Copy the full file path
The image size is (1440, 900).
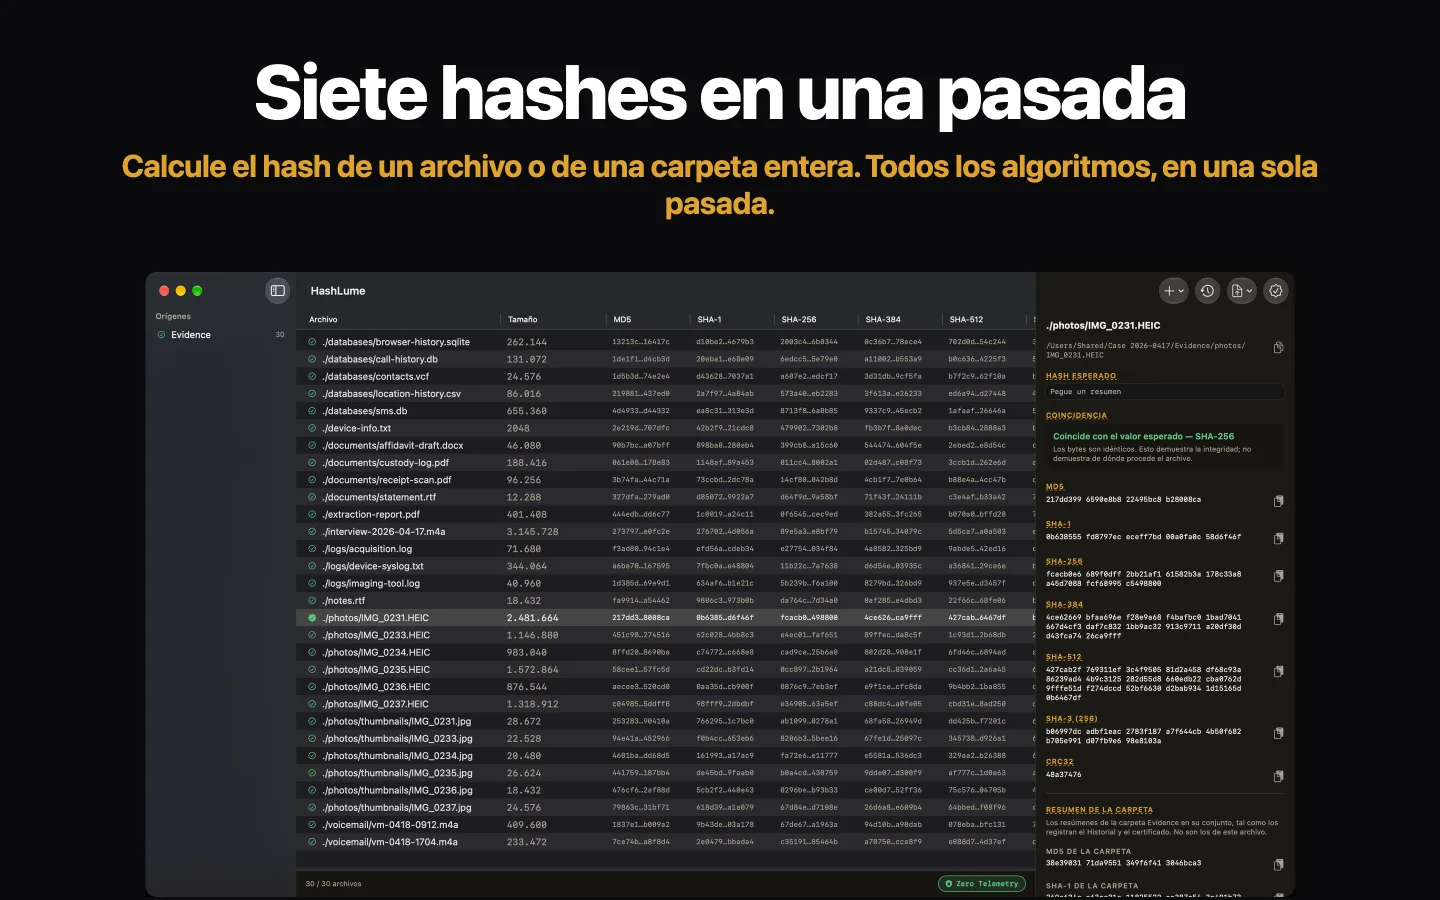[1278, 348]
